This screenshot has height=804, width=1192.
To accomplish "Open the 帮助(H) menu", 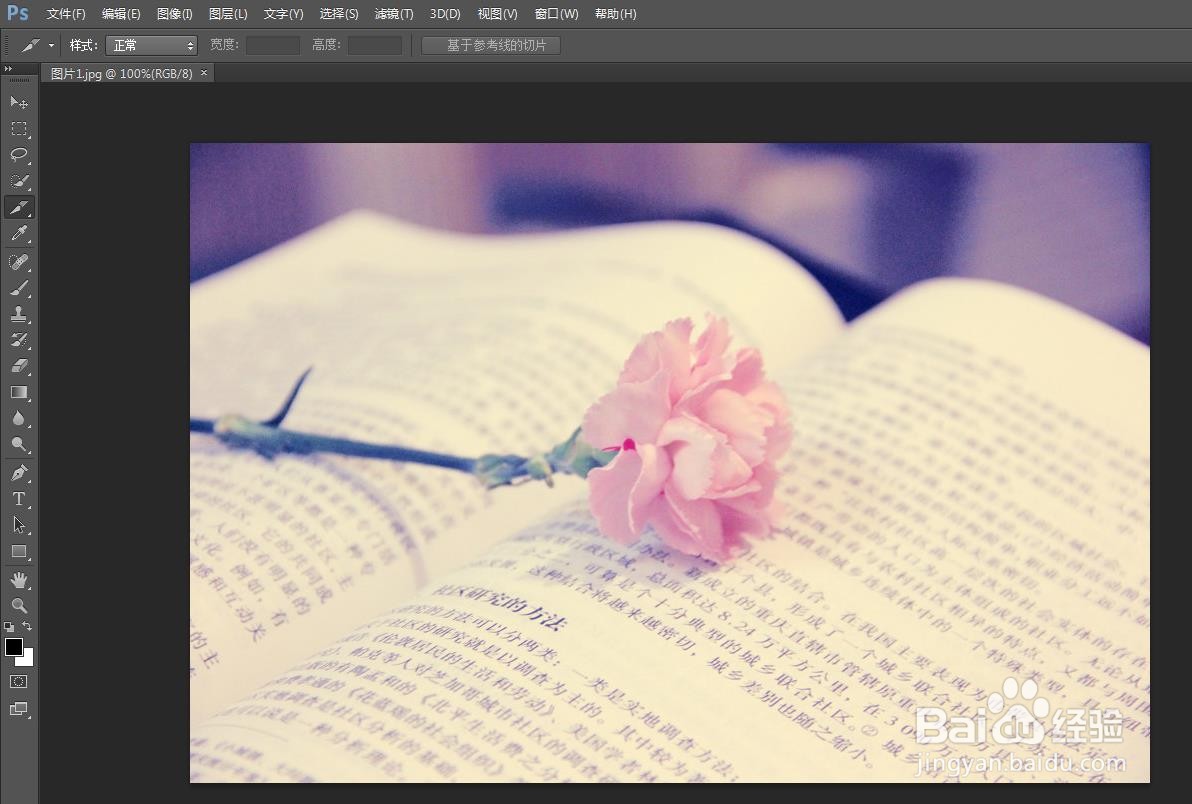I will [615, 14].
